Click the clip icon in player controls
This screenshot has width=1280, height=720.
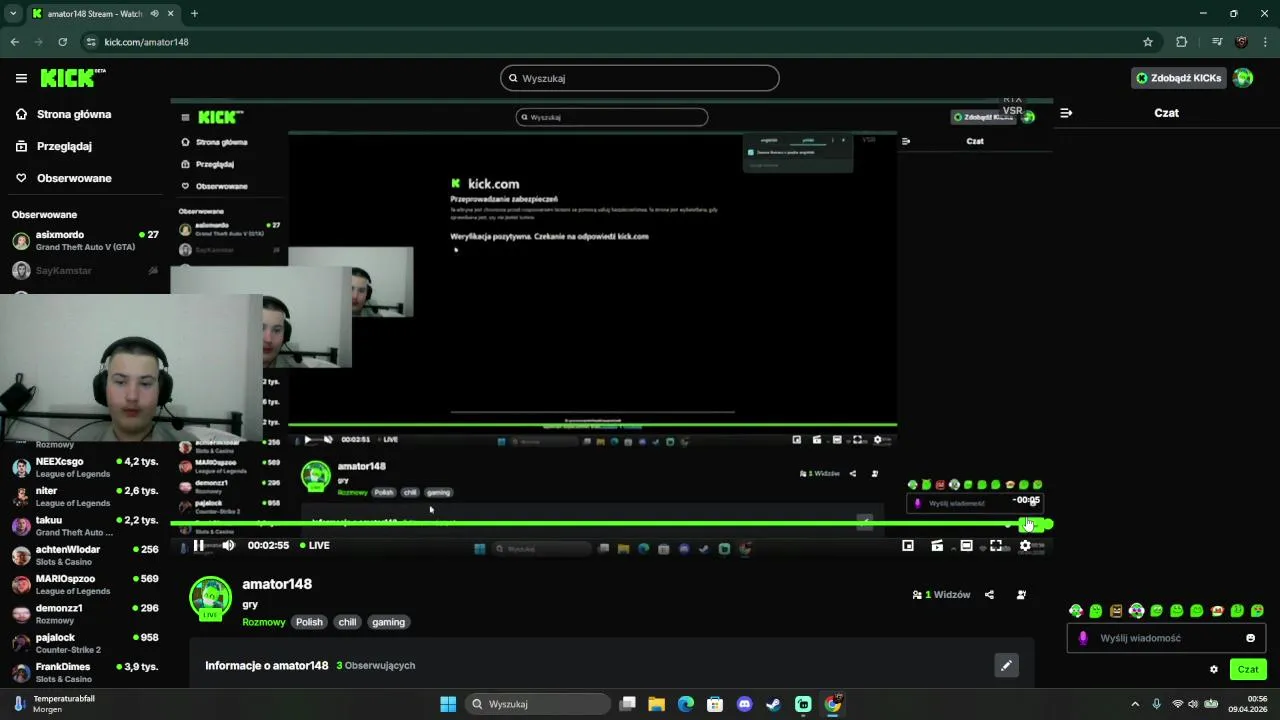point(937,545)
